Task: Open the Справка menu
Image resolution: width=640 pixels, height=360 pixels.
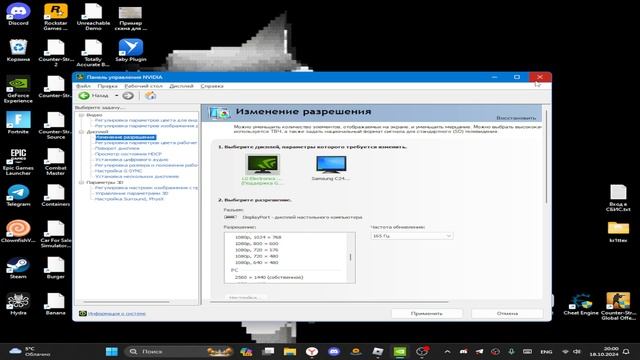Action: pos(212,86)
